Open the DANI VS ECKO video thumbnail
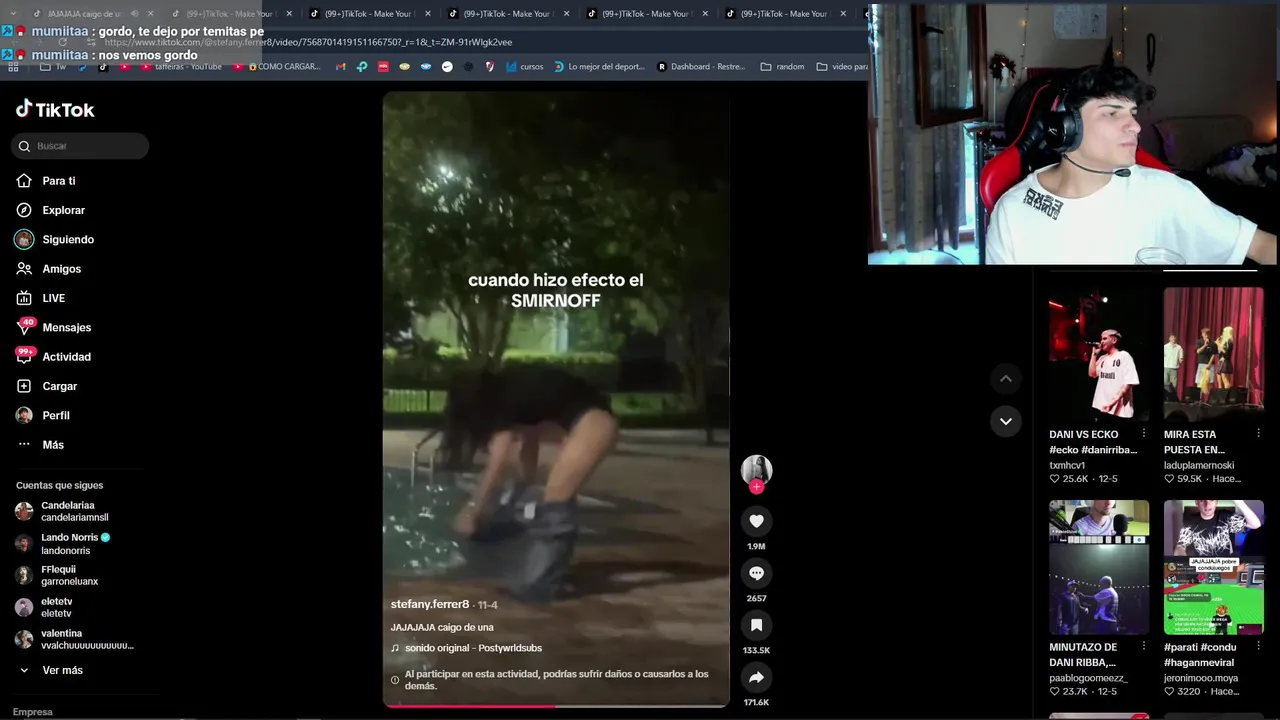 tap(1099, 354)
